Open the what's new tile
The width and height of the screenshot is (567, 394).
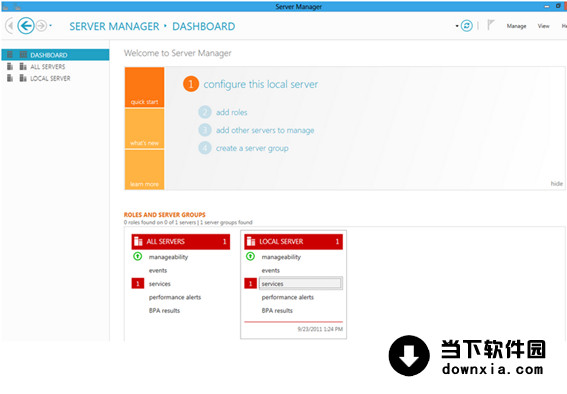[145, 129]
